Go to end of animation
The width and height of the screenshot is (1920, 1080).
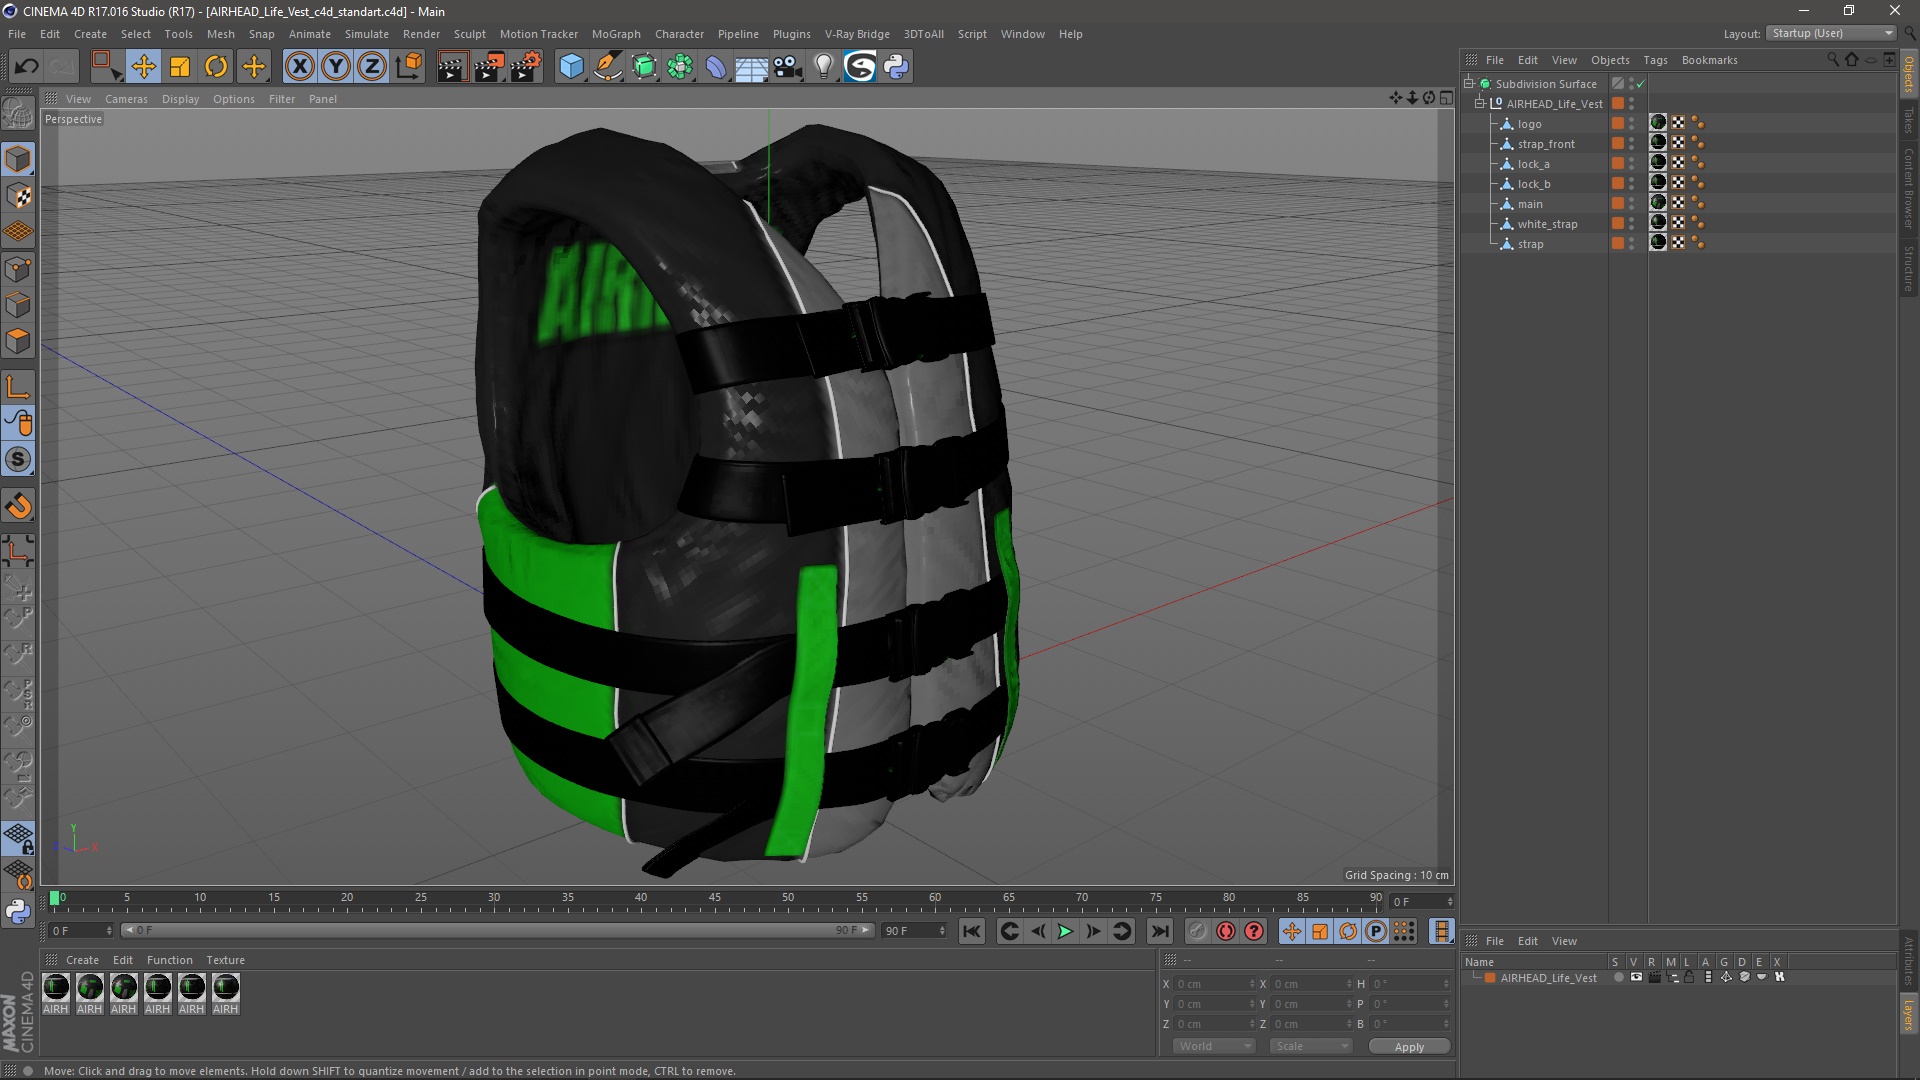pyautogui.click(x=1159, y=931)
